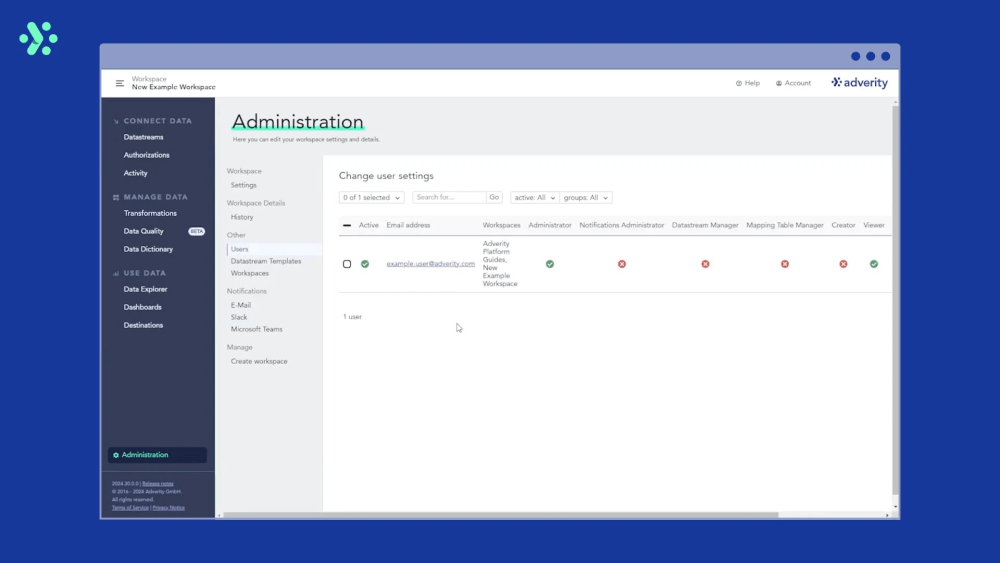The image size is (1000, 563).
Task: Open workspace Settings submenu item
Action: click(244, 185)
